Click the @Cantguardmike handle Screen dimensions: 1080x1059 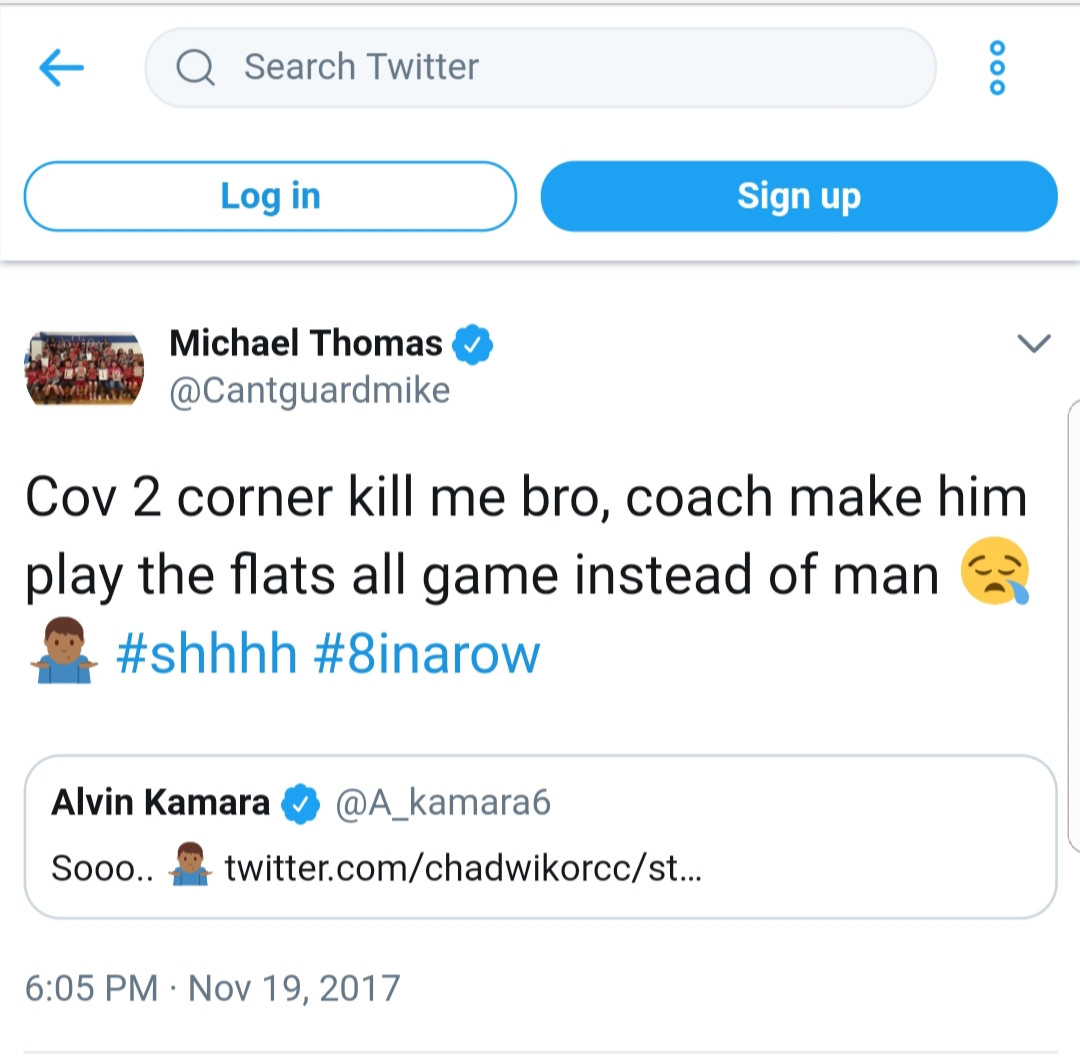click(309, 390)
